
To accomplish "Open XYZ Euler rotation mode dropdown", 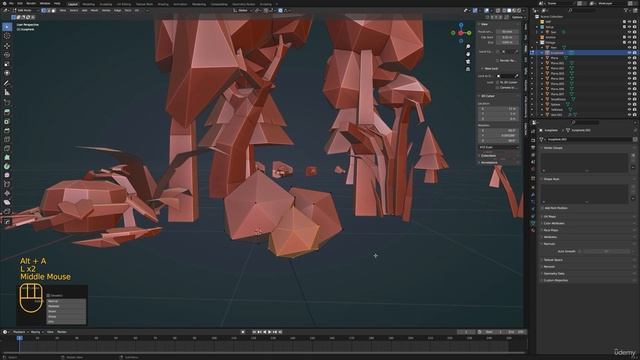I will pos(499,147).
